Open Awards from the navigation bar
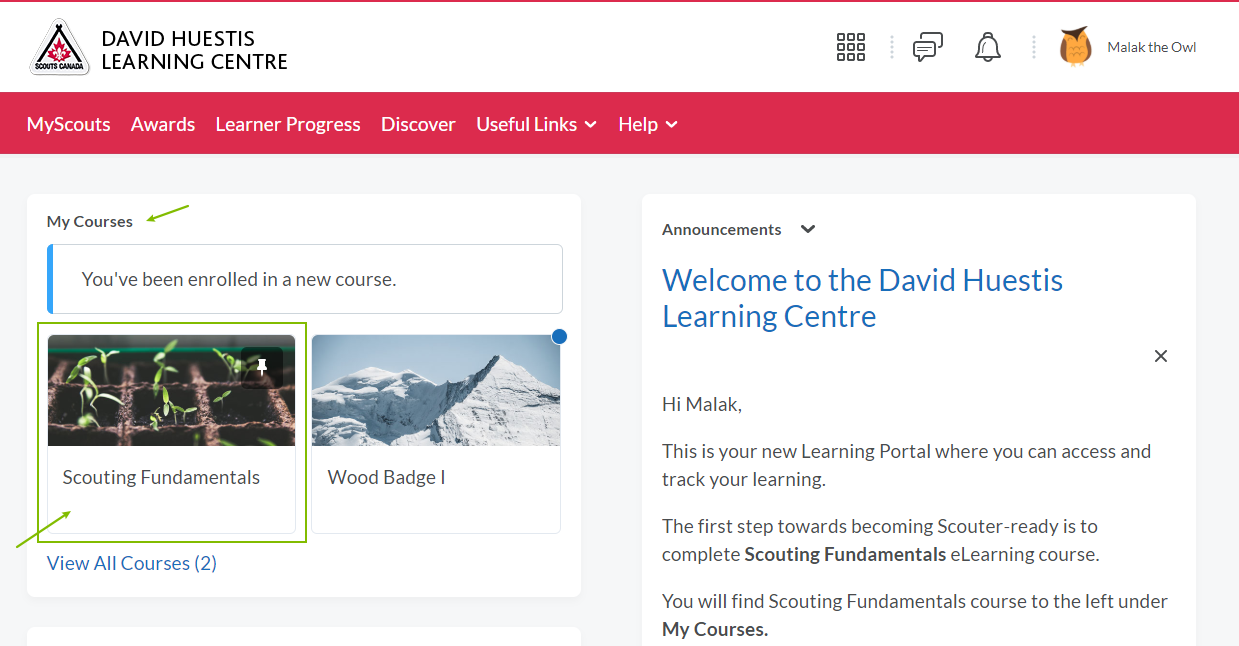The height and width of the screenshot is (646, 1239). (163, 124)
